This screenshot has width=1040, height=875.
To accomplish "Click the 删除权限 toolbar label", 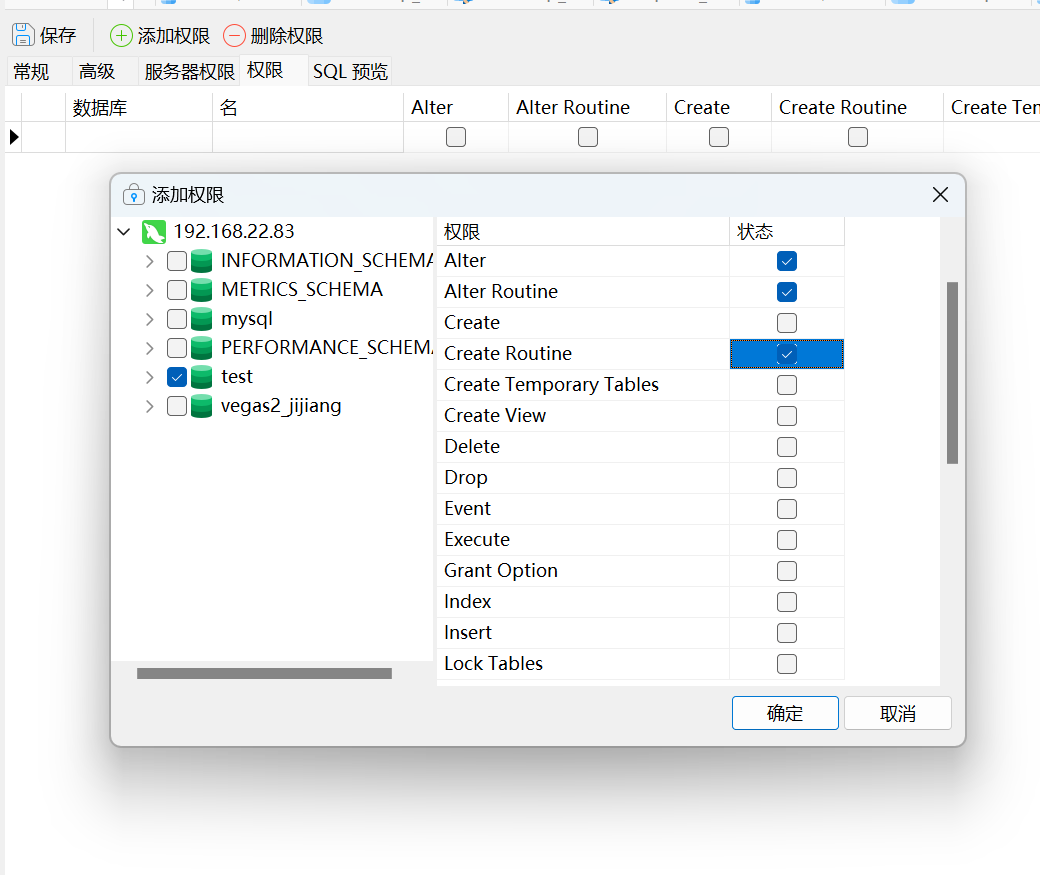I will (x=287, y=35).
